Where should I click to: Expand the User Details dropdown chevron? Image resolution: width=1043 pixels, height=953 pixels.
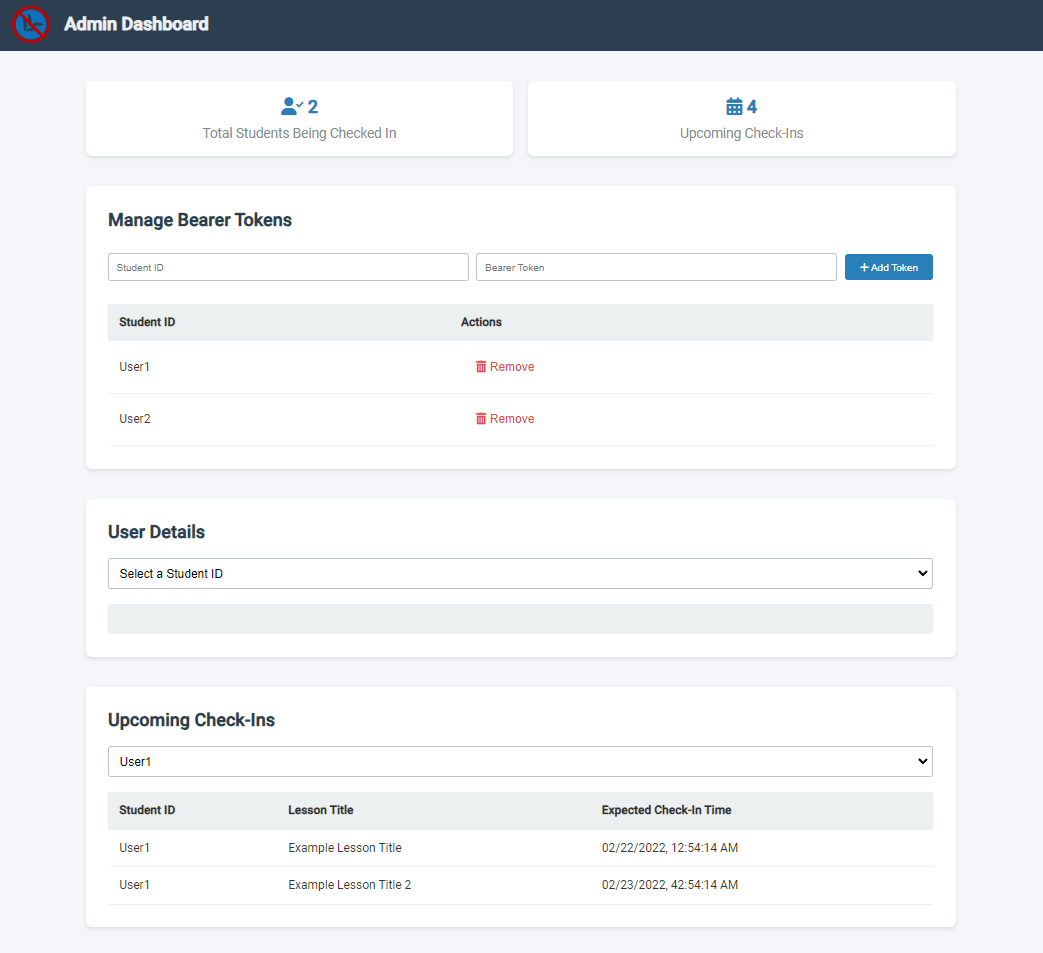[x=922, y=573]
